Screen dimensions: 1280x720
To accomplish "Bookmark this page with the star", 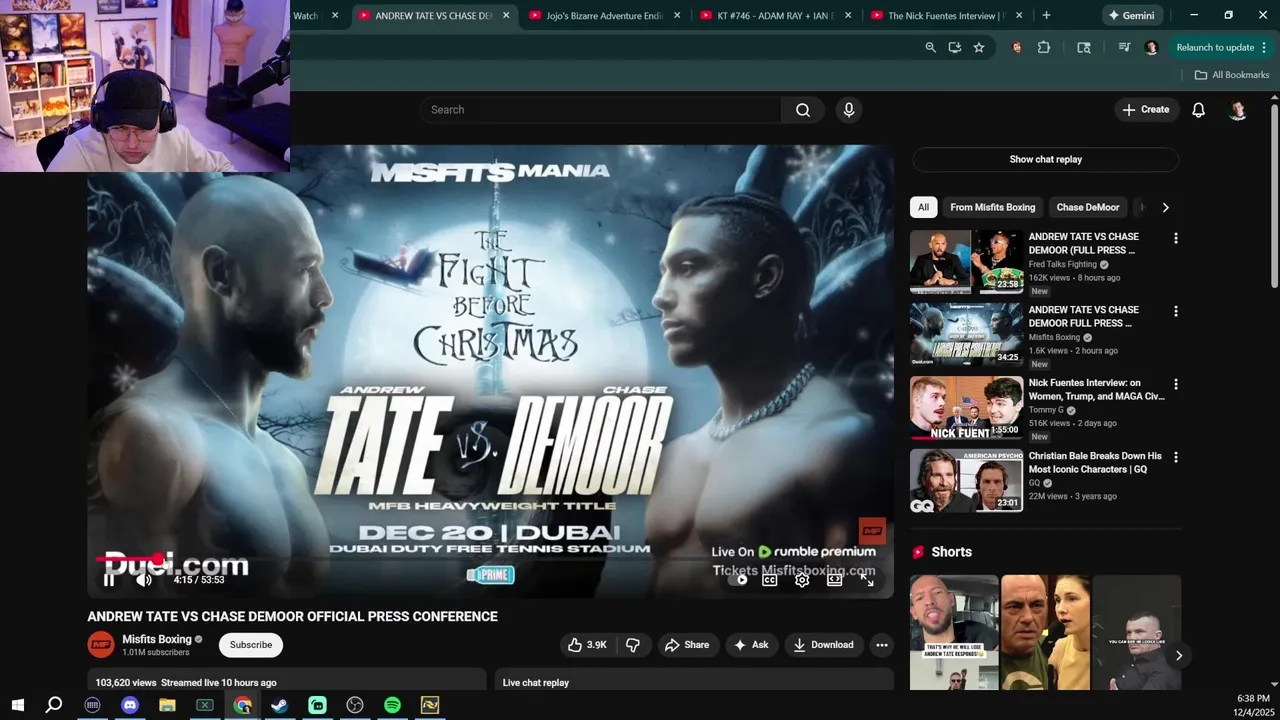I will [979, 47].
